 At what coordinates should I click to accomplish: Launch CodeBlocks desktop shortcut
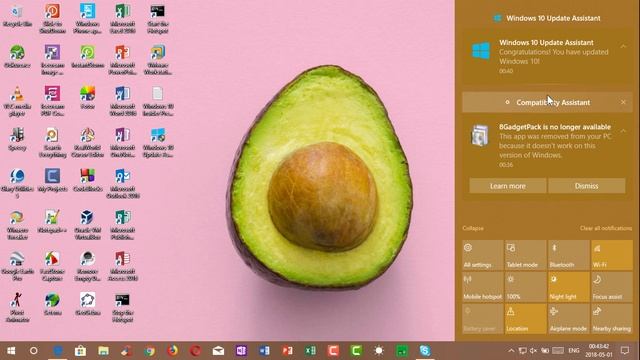click(87, 181)
